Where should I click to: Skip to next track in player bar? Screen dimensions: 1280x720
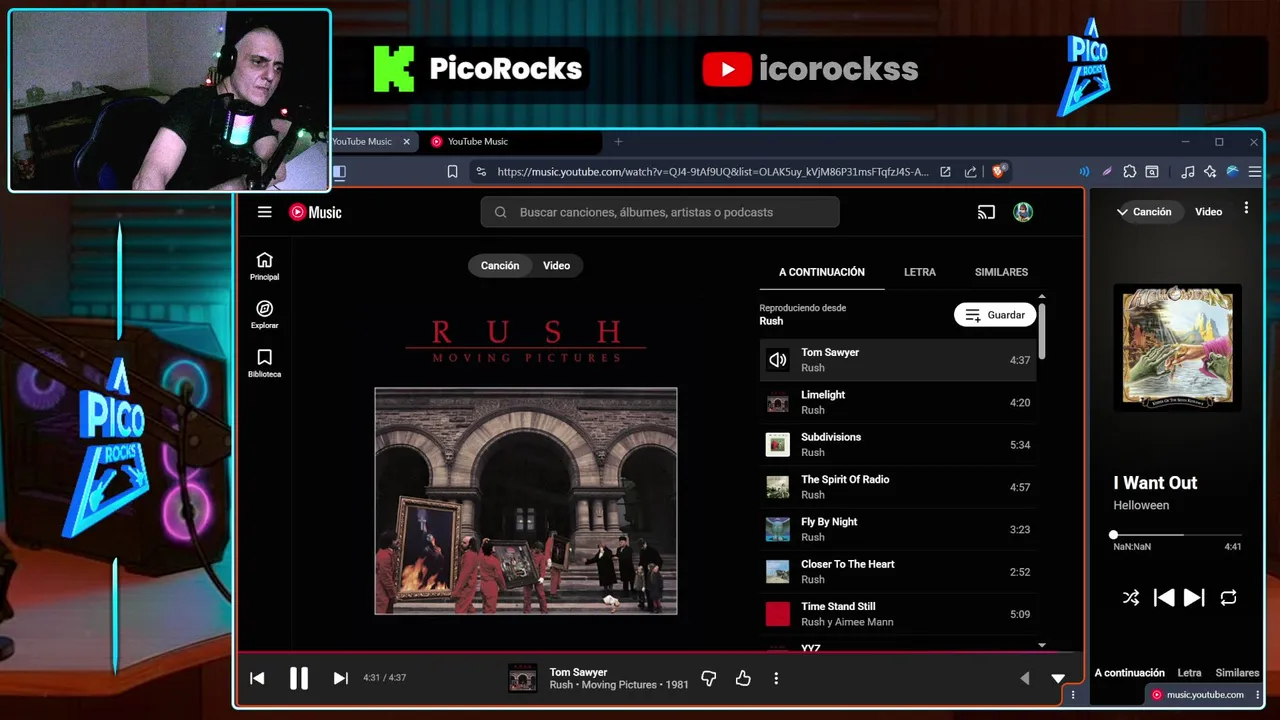[340, 678]
